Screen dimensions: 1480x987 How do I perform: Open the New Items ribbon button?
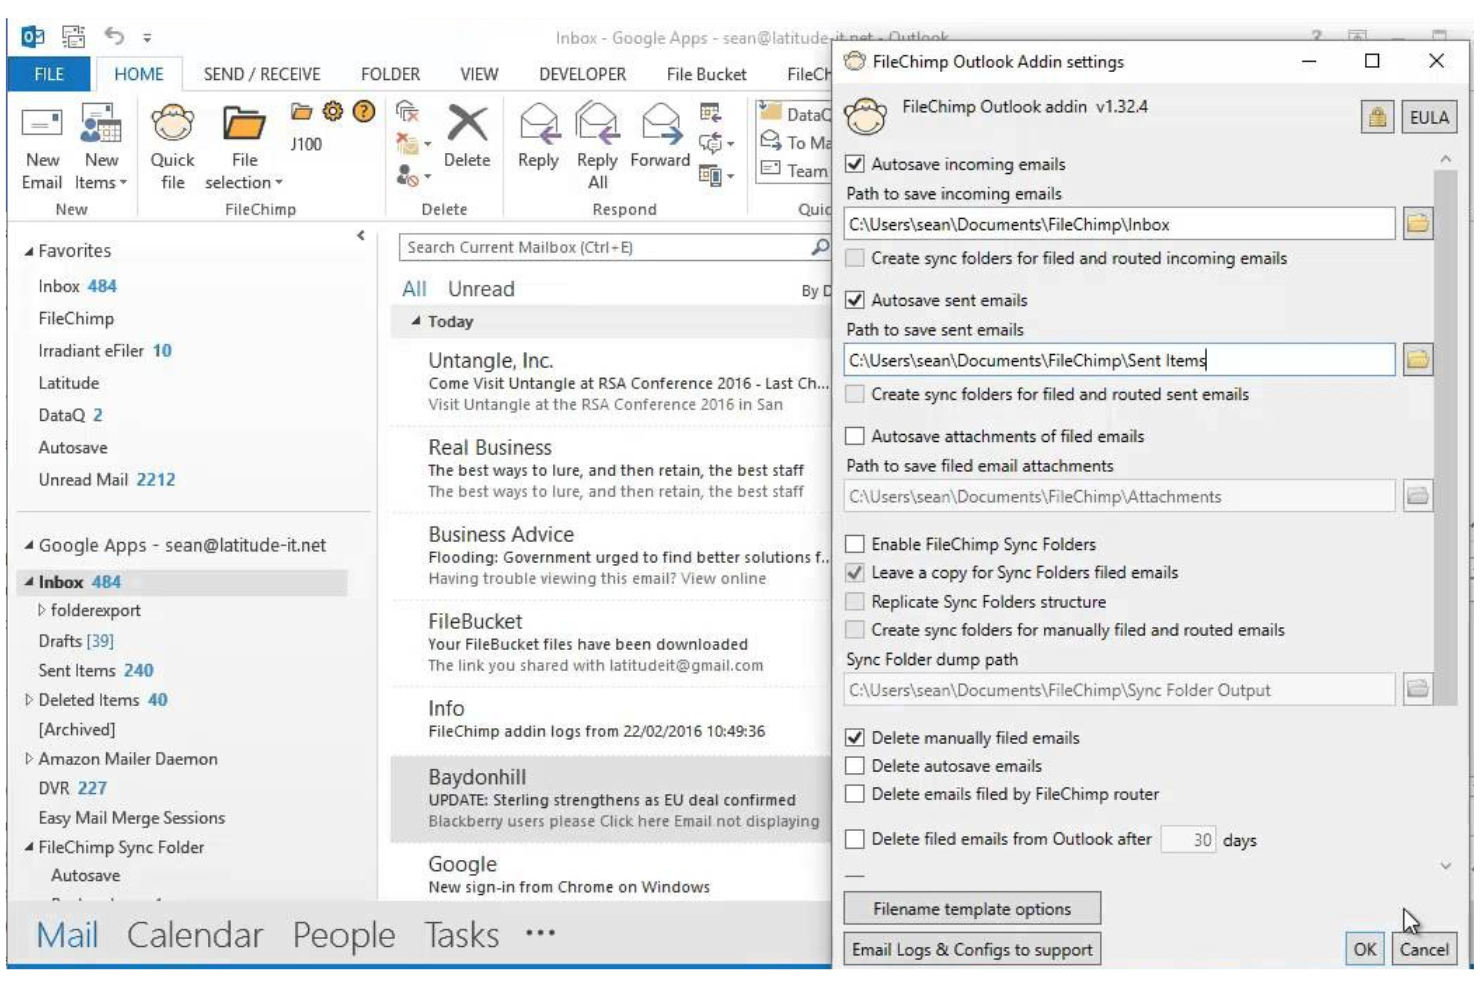click(x=101, y=147)
